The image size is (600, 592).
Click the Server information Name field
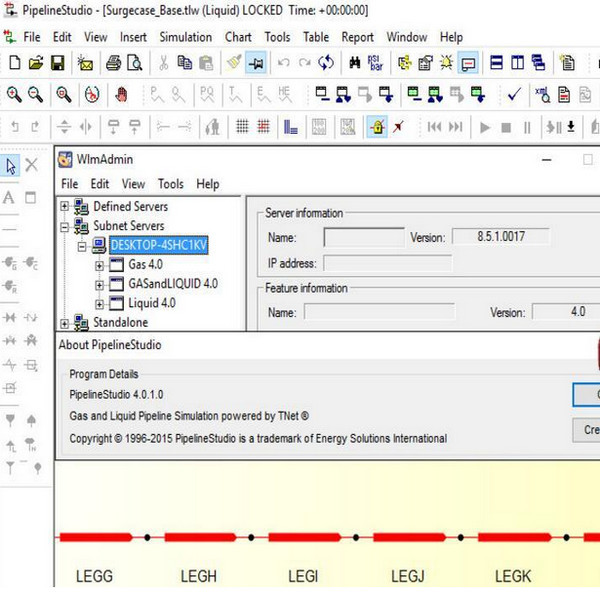[363, 238]
